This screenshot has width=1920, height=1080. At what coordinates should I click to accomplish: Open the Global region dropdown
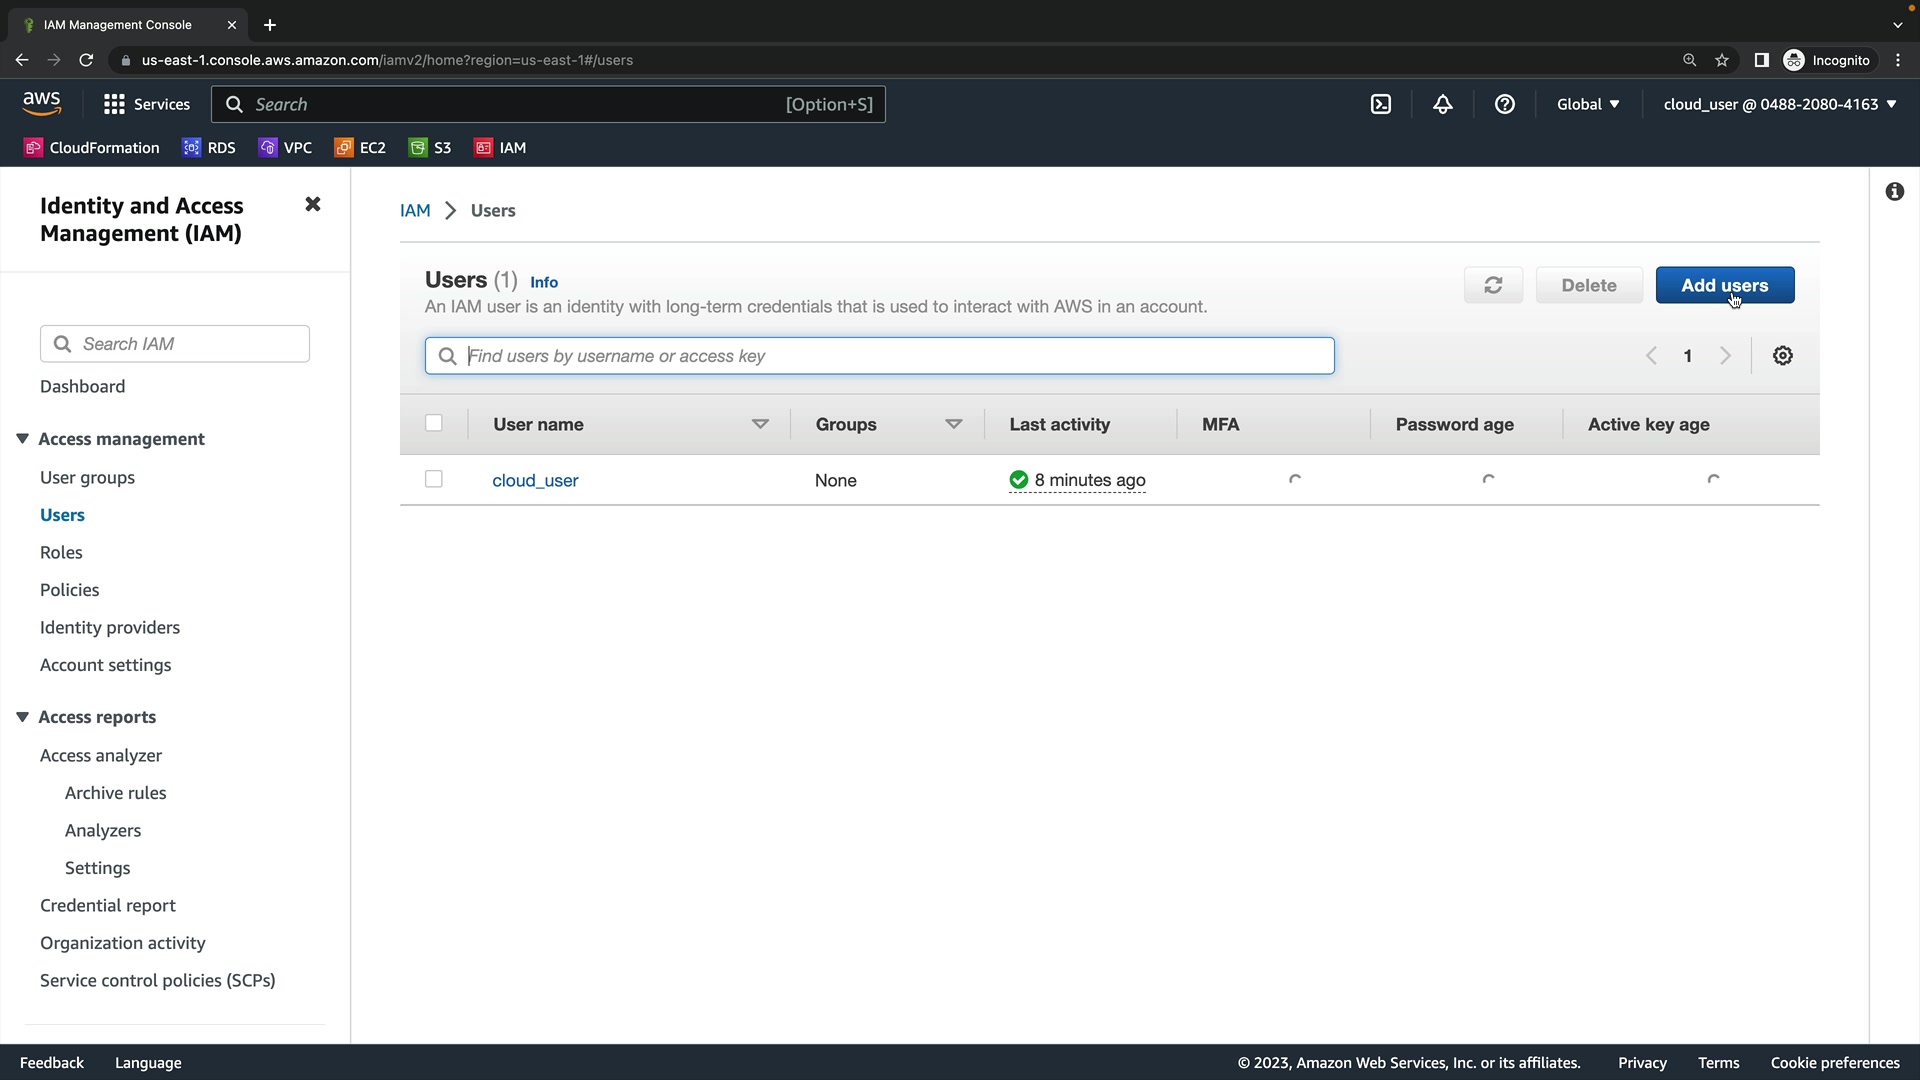click(x=1587, y=104)
